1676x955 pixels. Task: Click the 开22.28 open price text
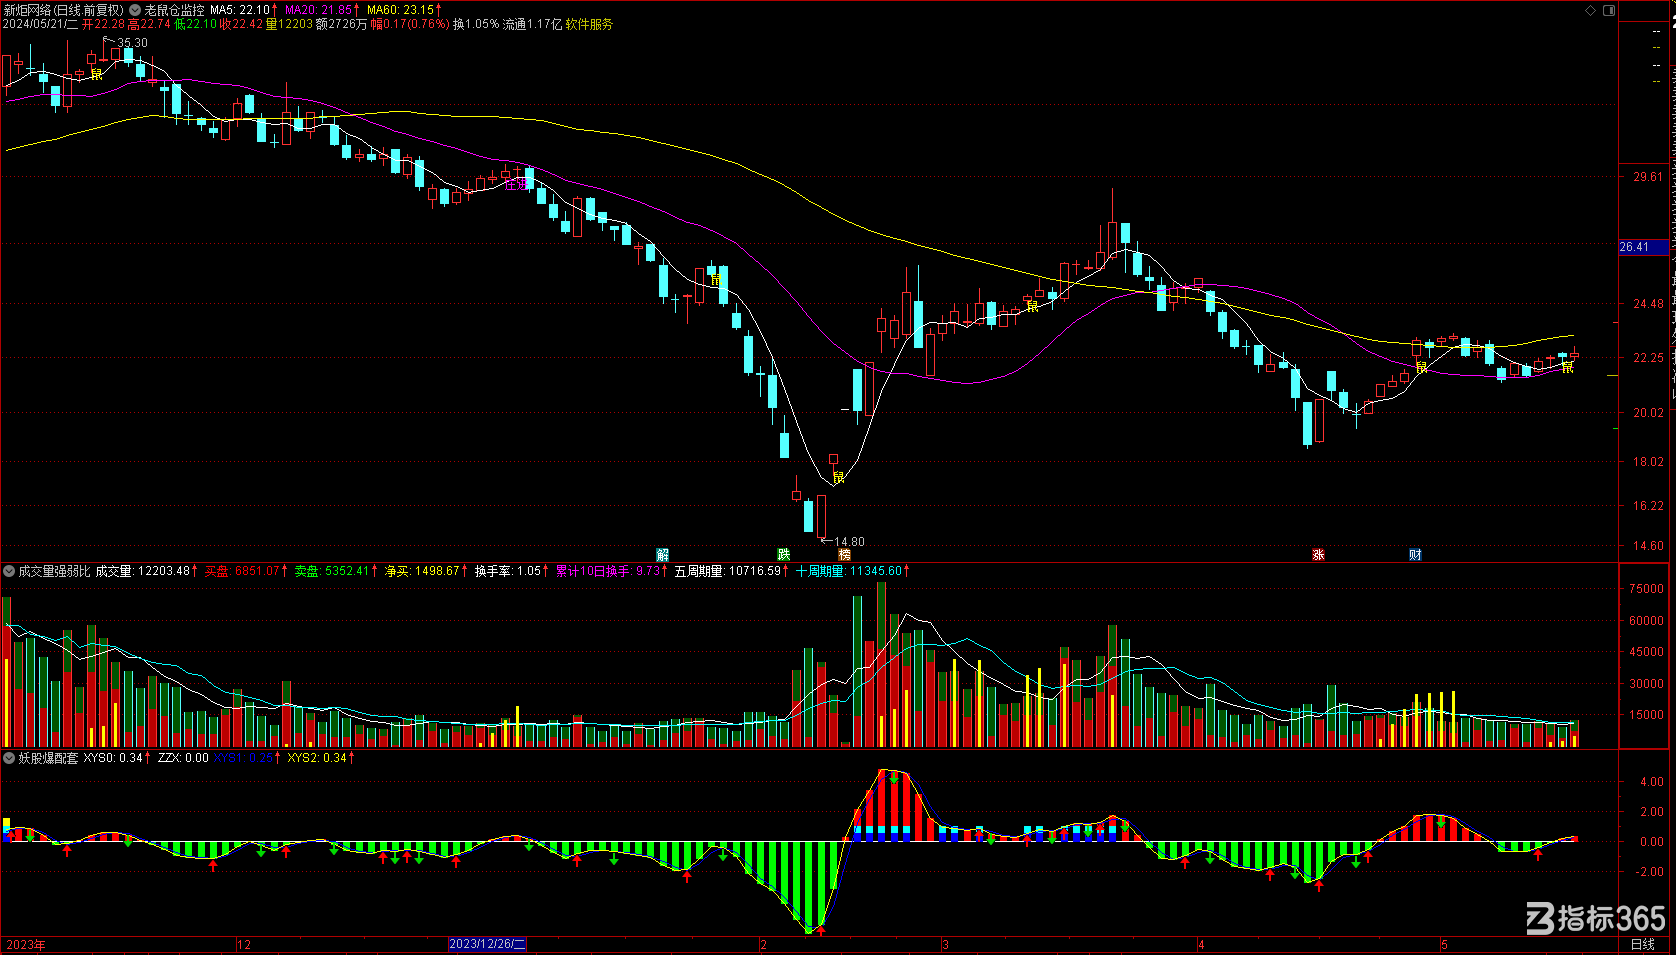click(x=104, y=24)
